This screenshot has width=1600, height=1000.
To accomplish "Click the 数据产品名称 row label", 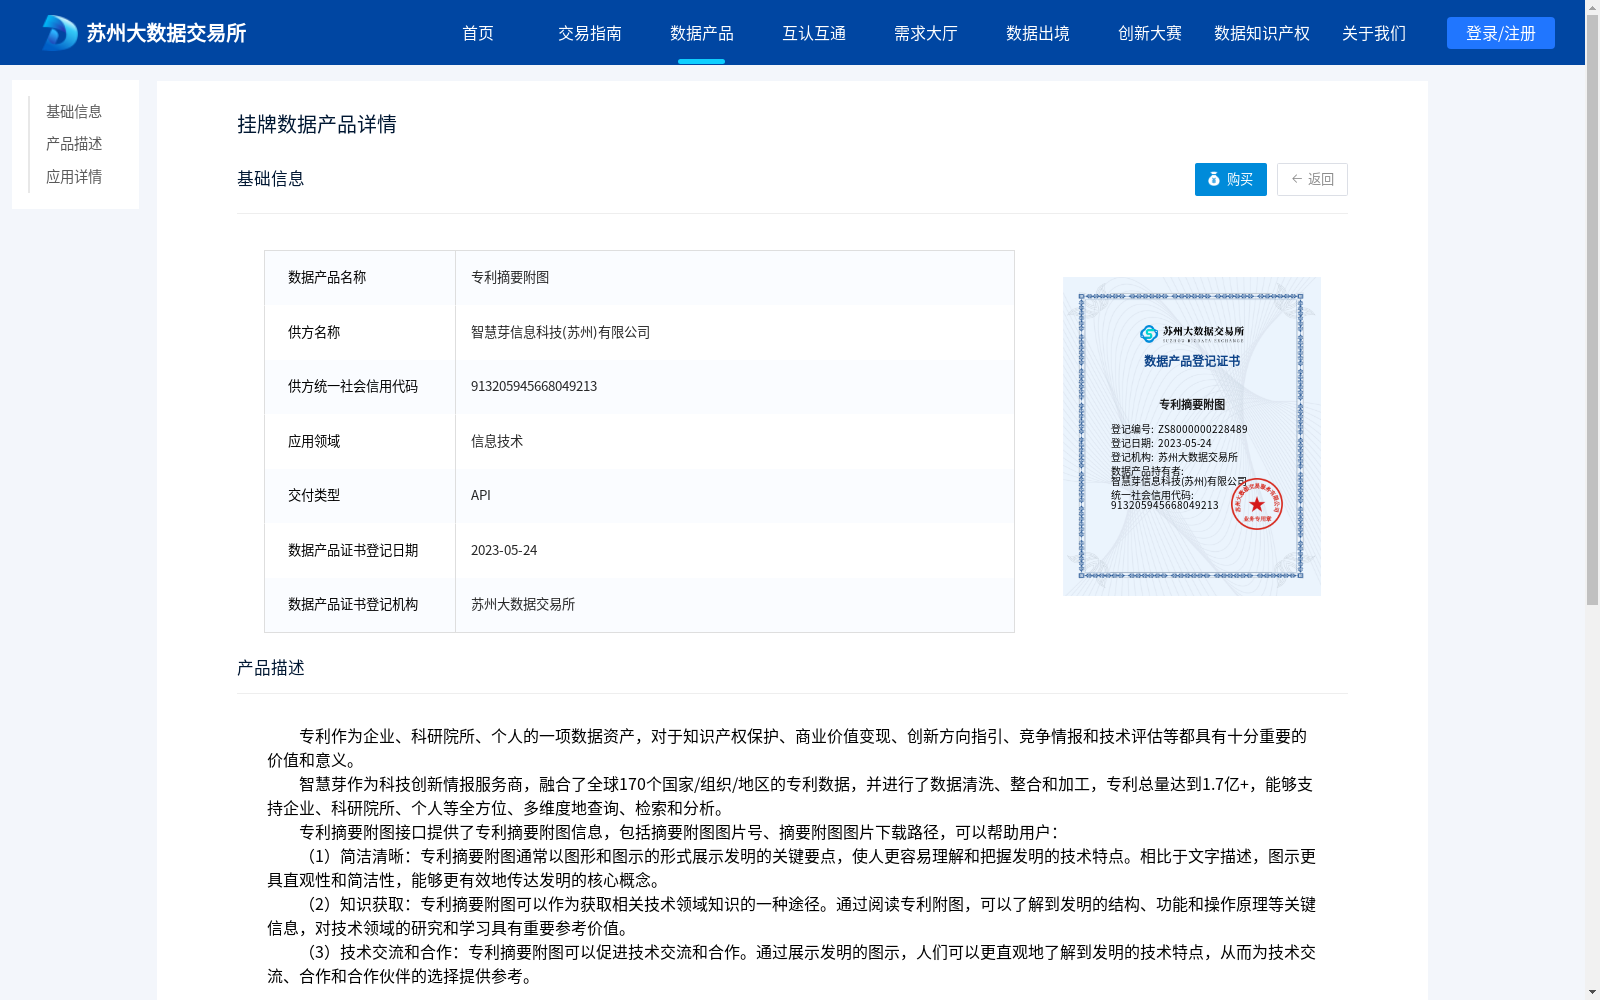I will (x=327, y=277).
